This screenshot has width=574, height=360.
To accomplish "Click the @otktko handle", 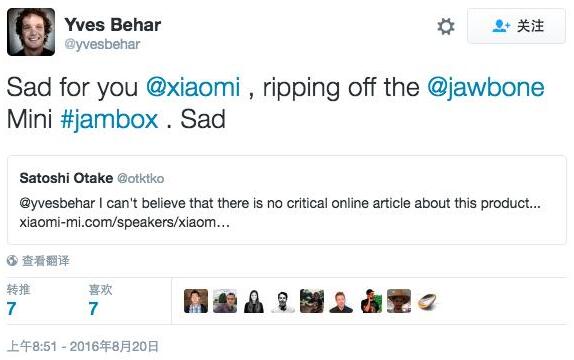I will 141,179.
